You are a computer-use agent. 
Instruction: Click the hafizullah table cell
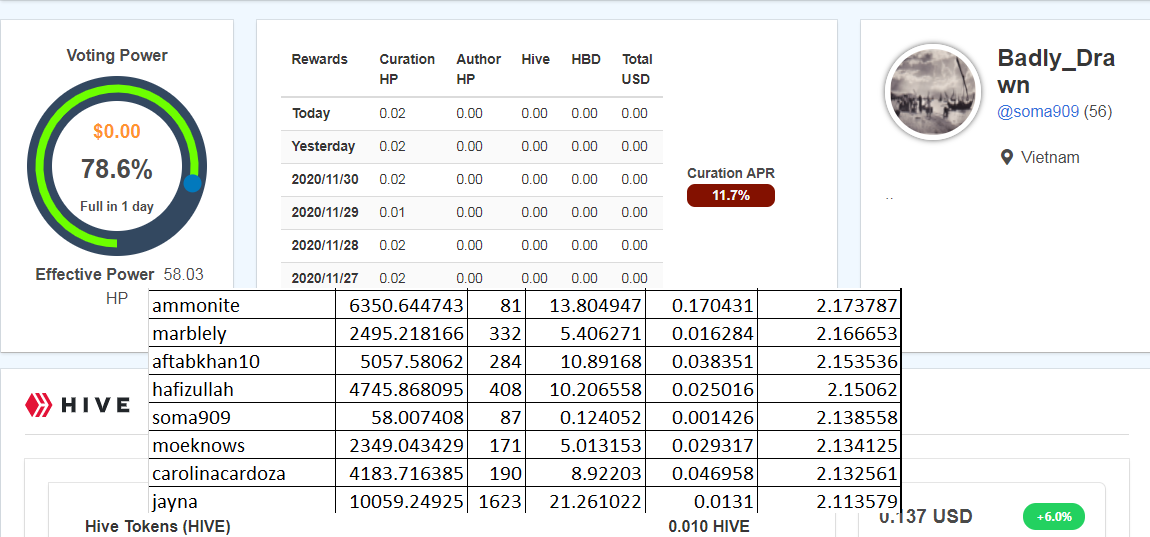(242, 390)
